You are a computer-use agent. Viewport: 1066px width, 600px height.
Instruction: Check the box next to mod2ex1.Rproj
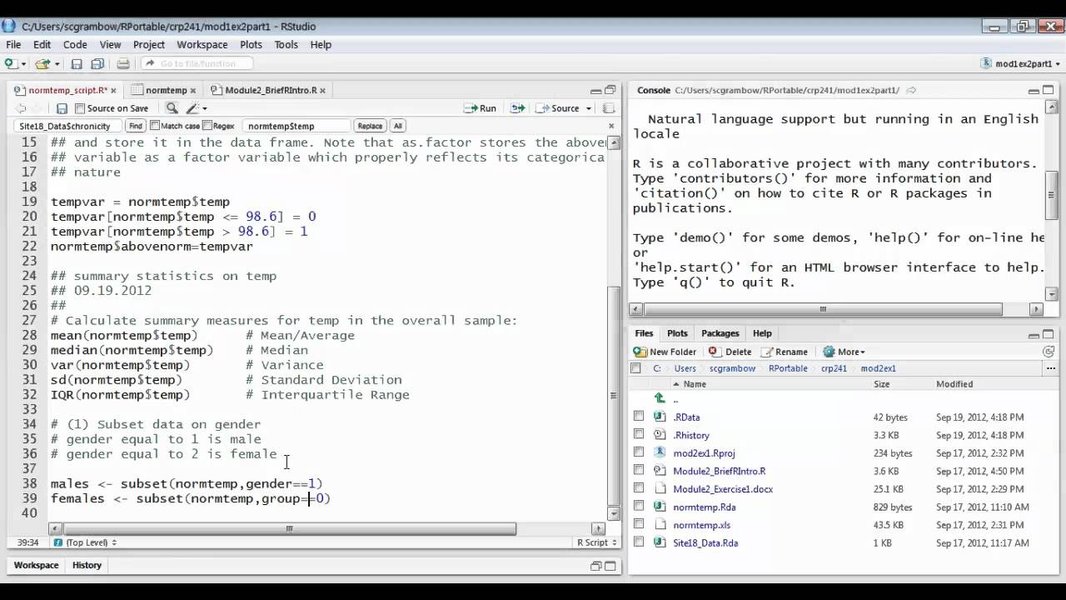click(638, 452)
